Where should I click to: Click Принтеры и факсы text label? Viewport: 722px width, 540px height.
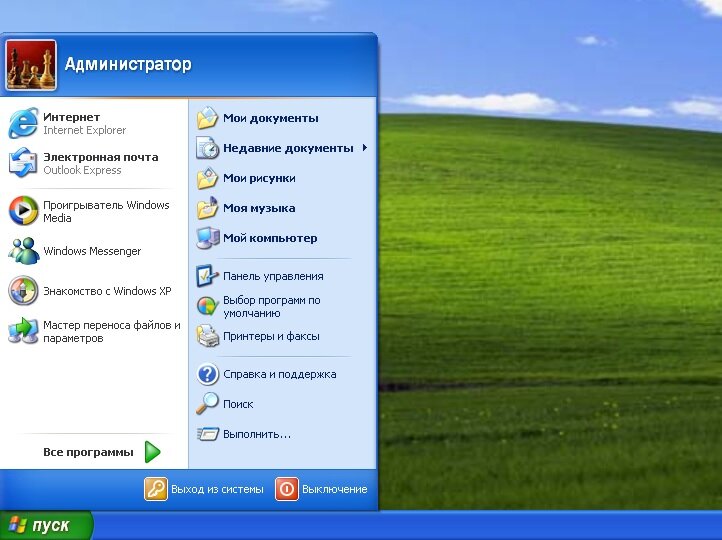[271, 336]
